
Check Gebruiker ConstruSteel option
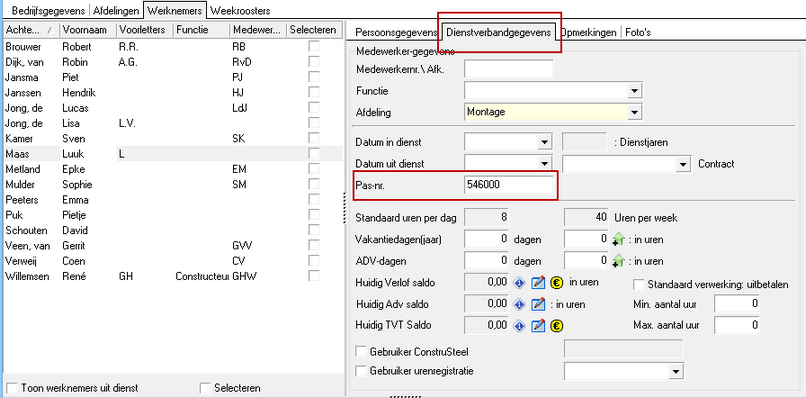coord(361,352)
